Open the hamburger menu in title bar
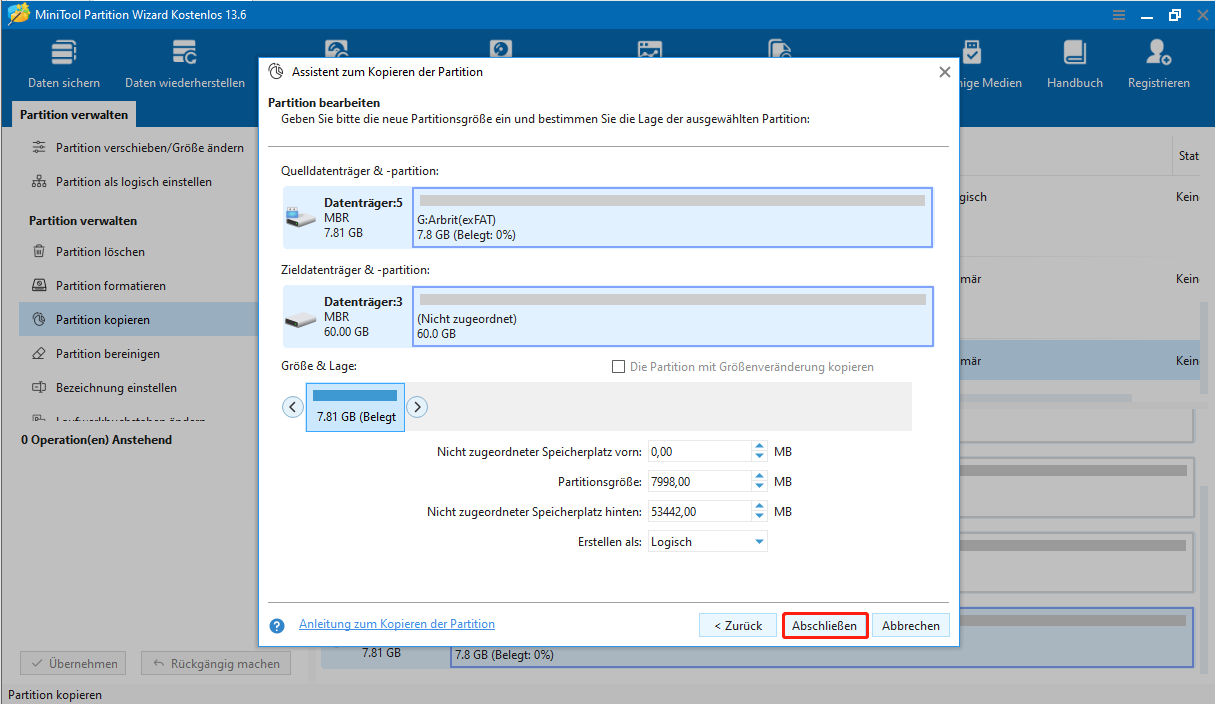 point(1119,15)
